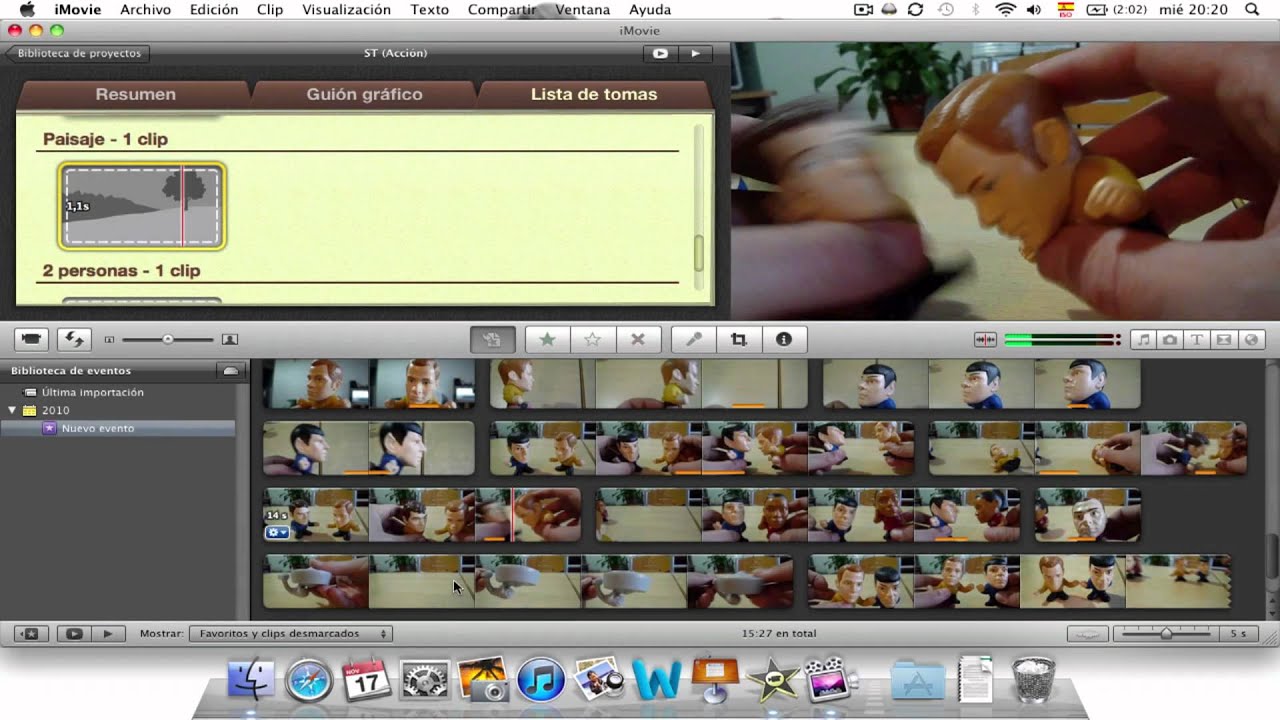Screen dimensions: 1280x720
Task: Open the transitions browser
Action: point(1224,340)
